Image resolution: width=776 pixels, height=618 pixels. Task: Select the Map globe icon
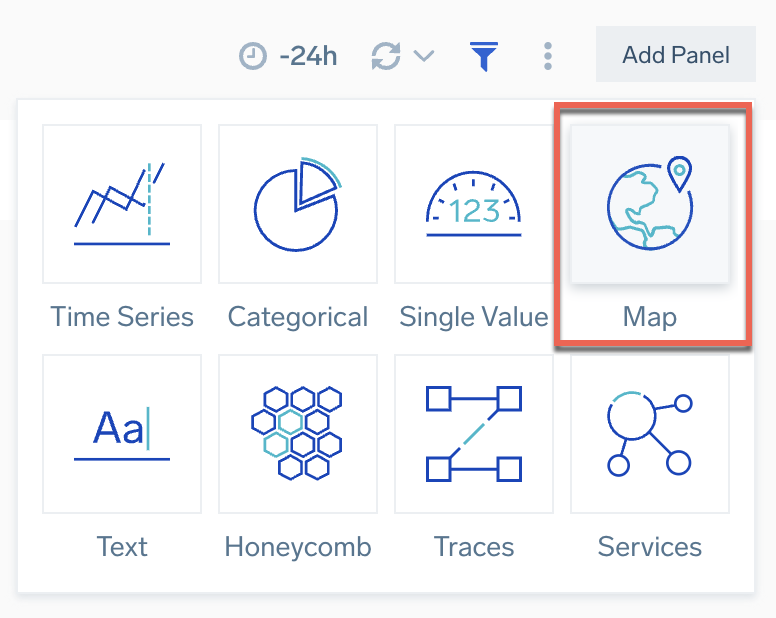(x=650, y=204)
